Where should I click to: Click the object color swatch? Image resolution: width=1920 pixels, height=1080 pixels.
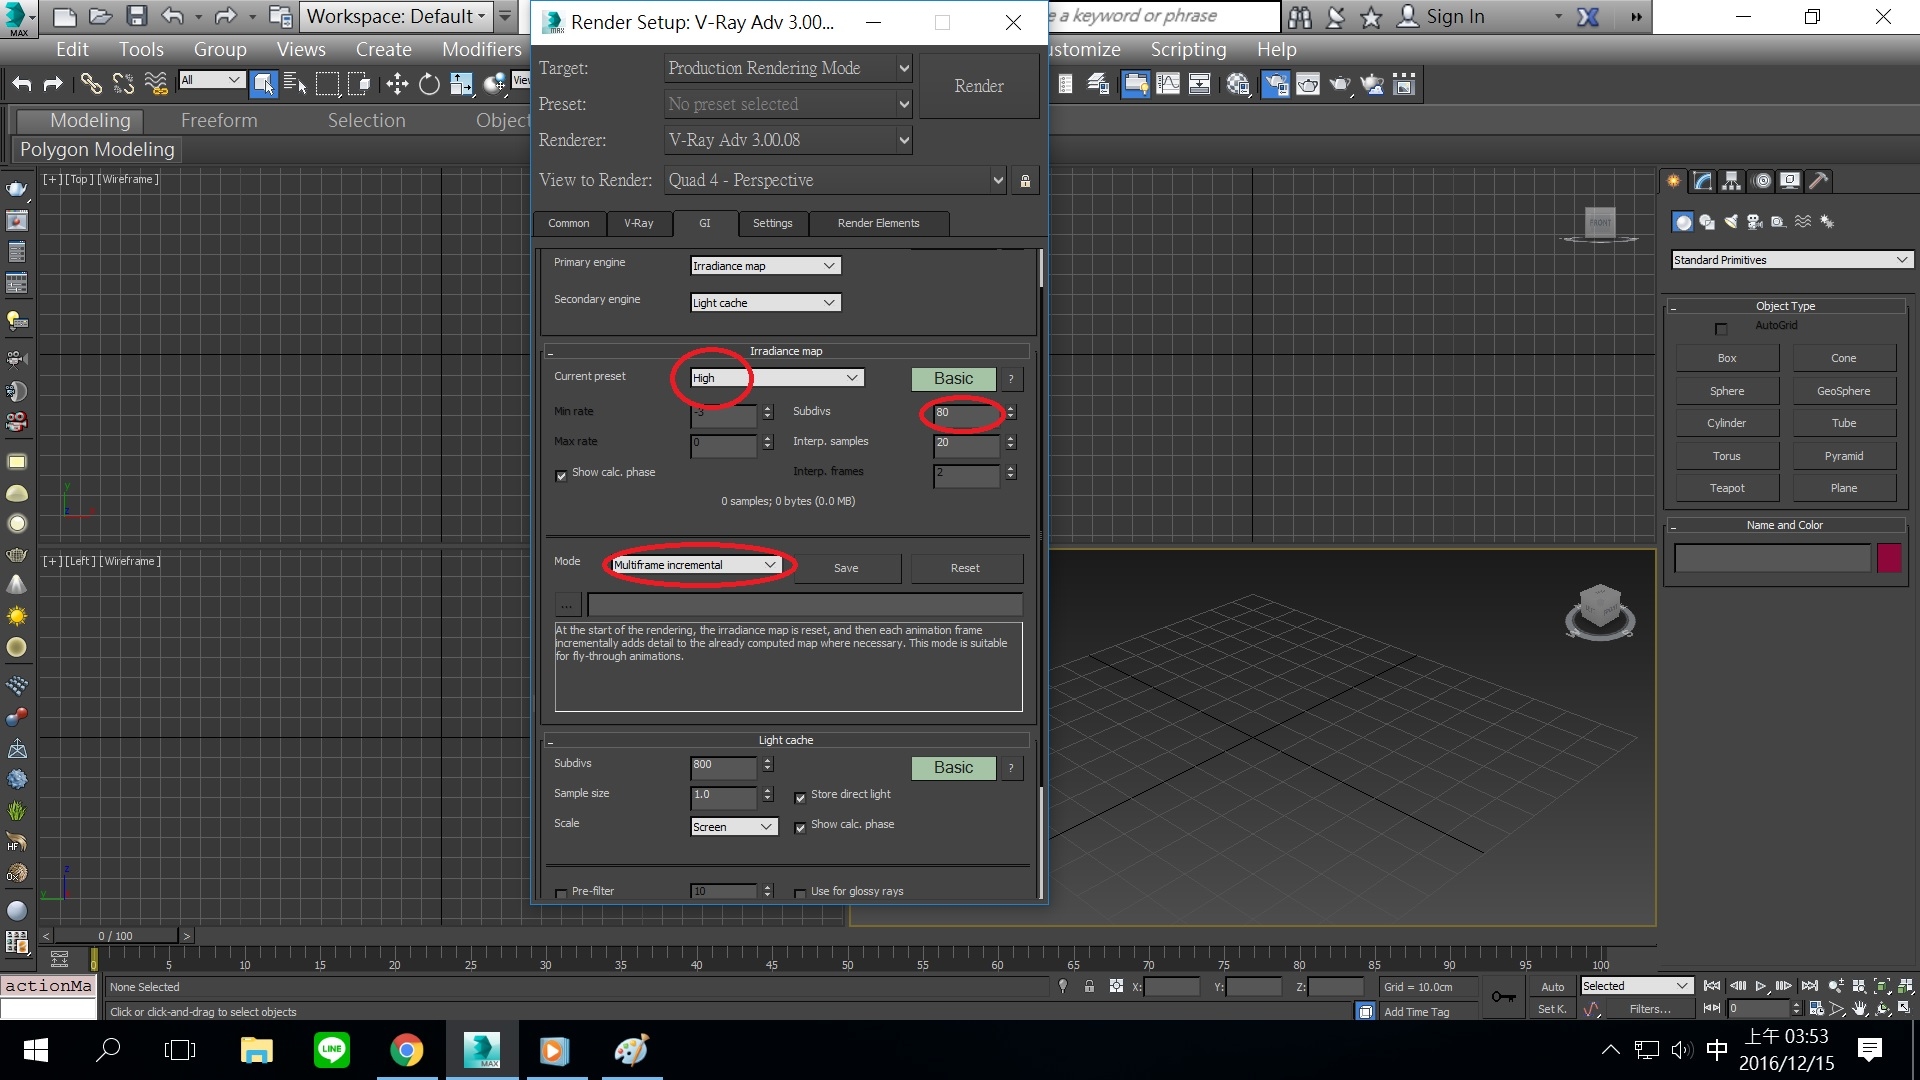(x=1889, y=558)
